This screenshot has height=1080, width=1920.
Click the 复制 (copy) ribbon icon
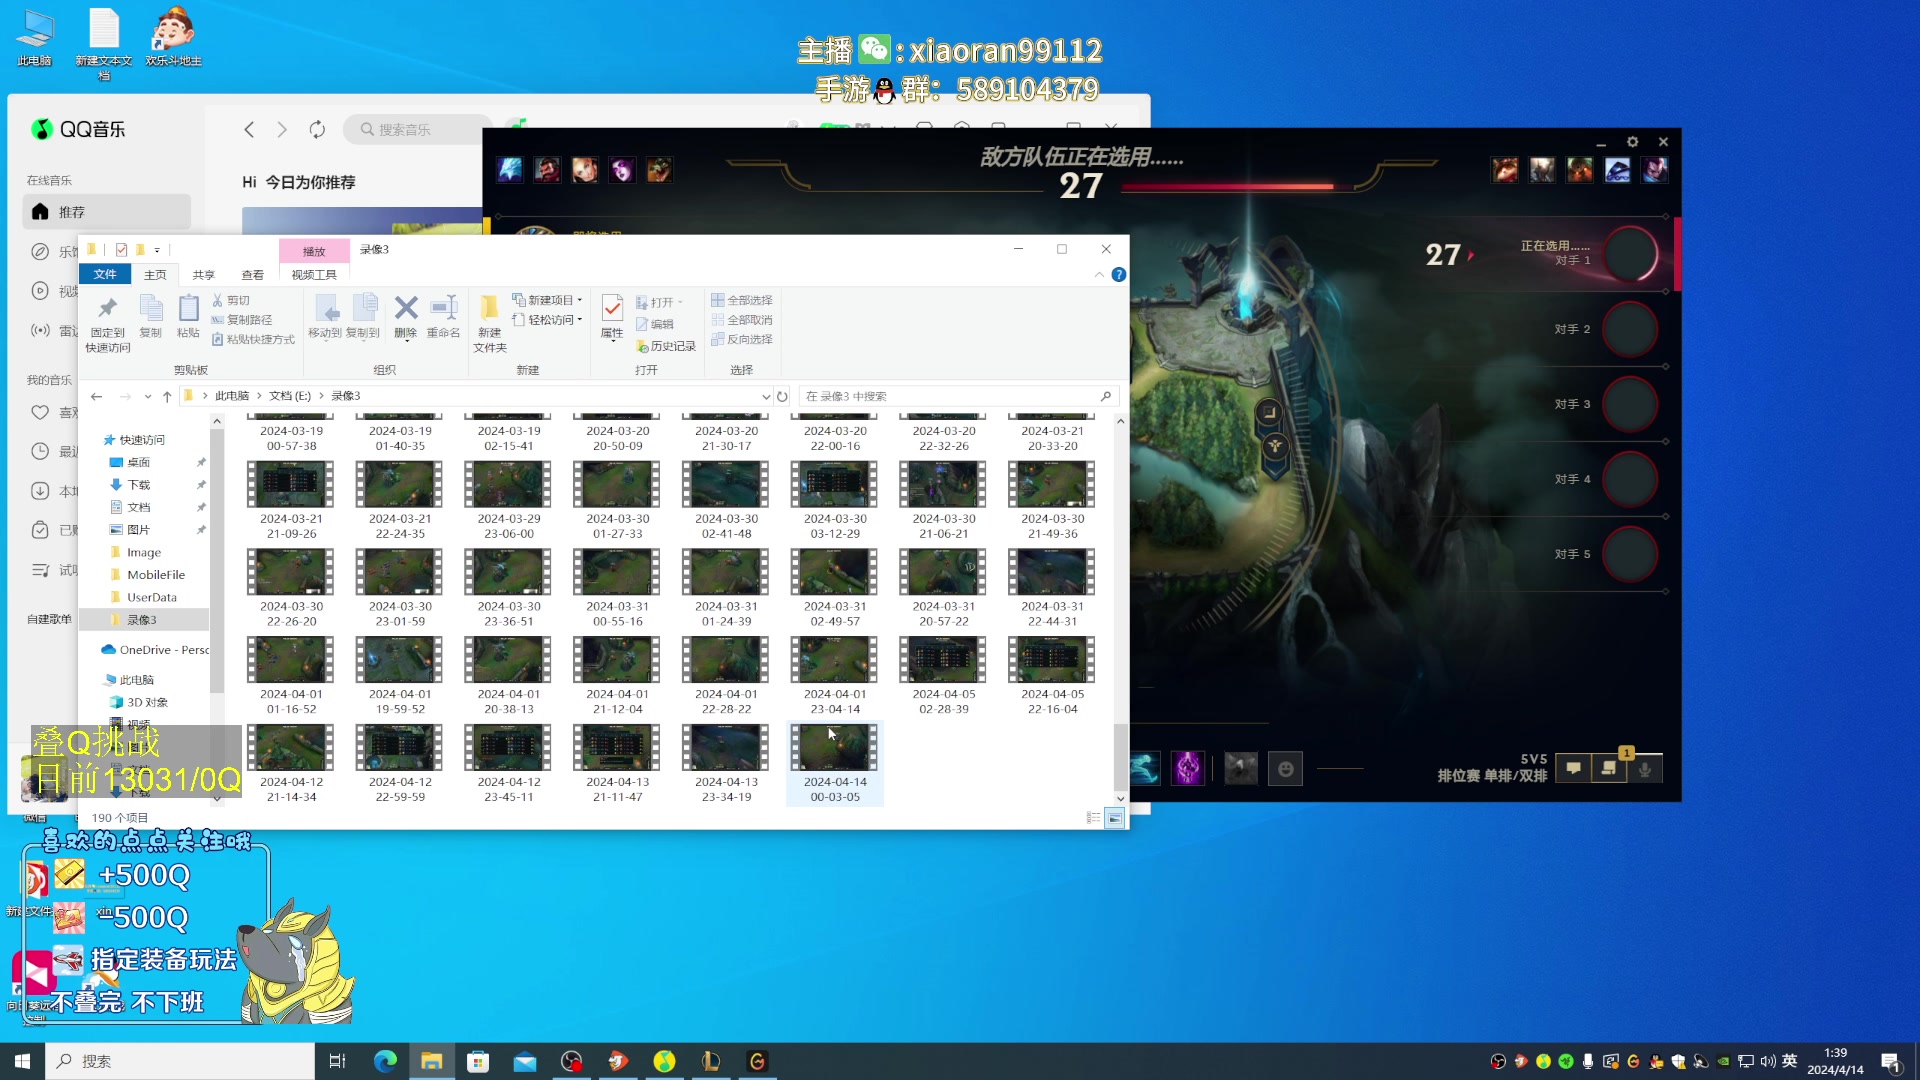150,316
